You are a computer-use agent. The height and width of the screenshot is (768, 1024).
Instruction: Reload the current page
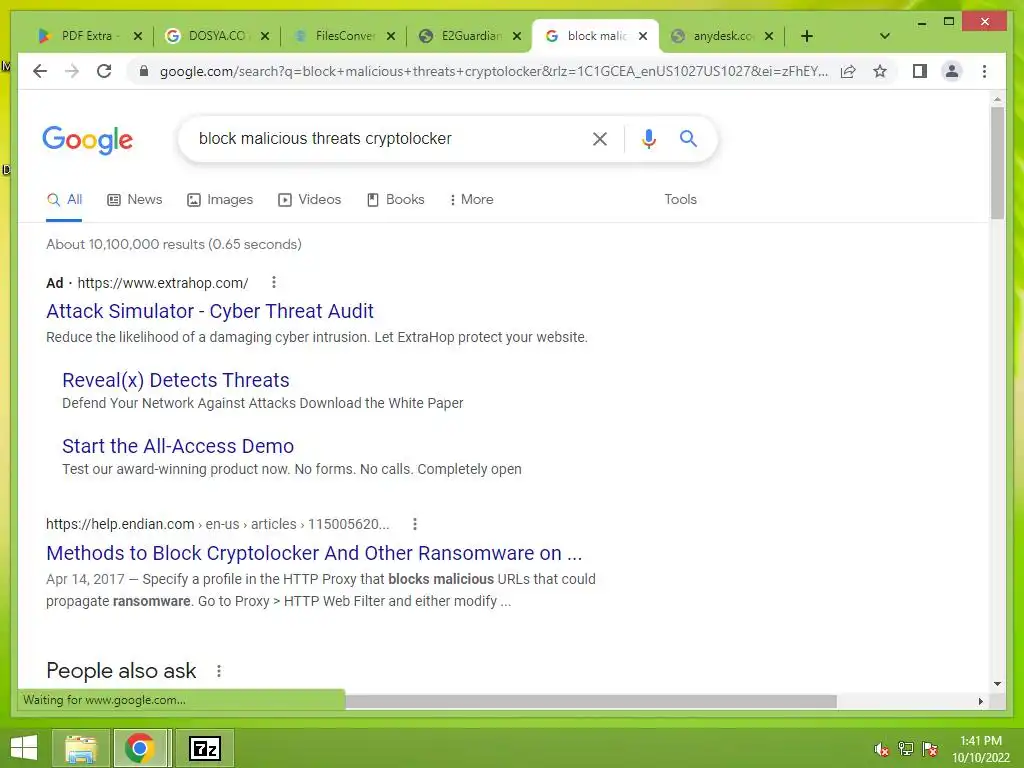[104, 71]
